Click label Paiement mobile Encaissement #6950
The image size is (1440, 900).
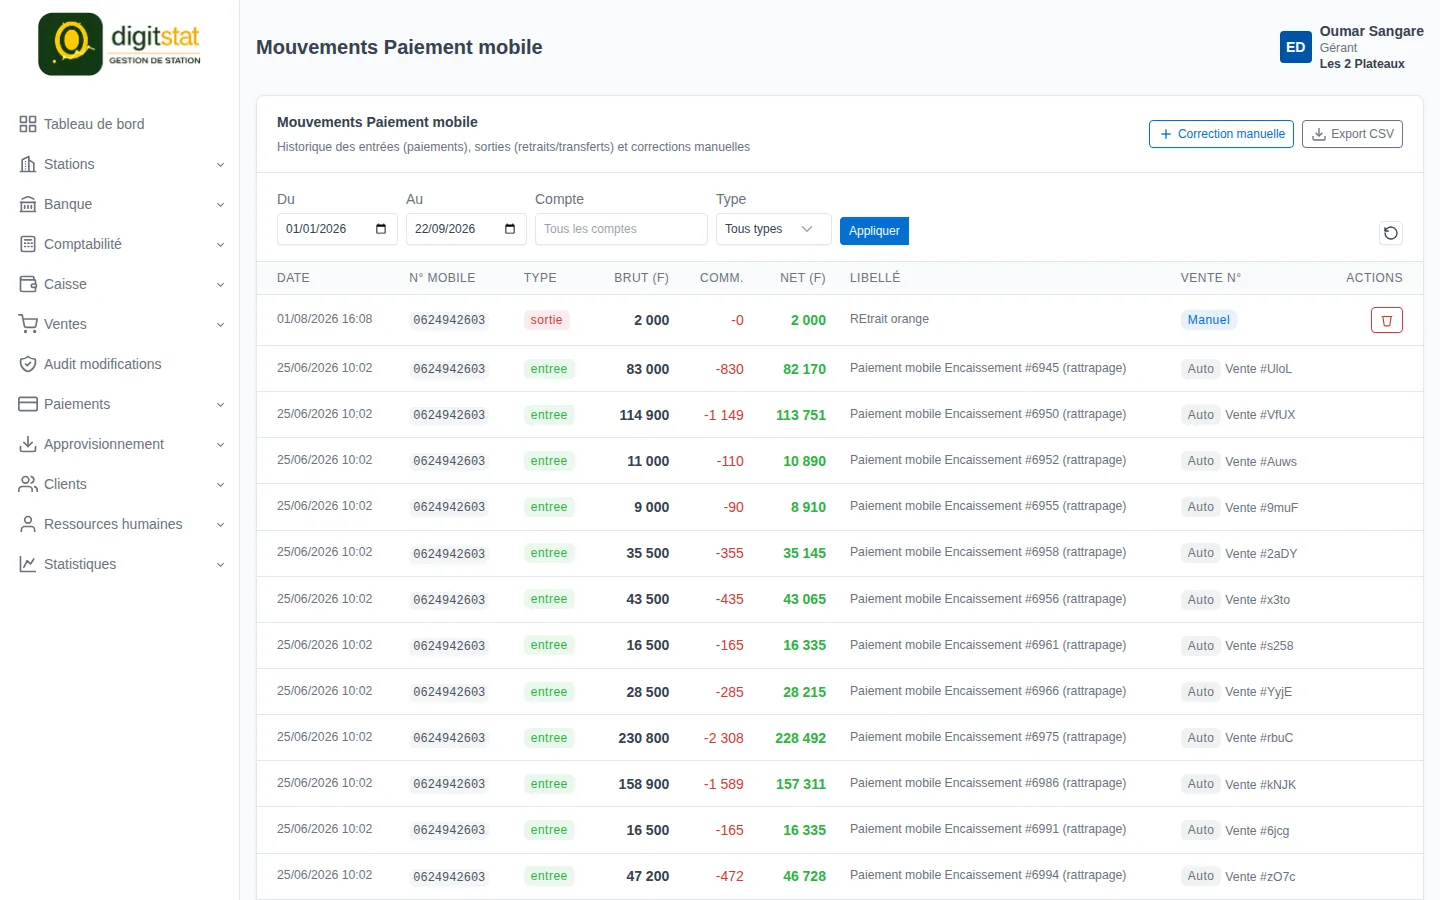[x=988, y=414]
